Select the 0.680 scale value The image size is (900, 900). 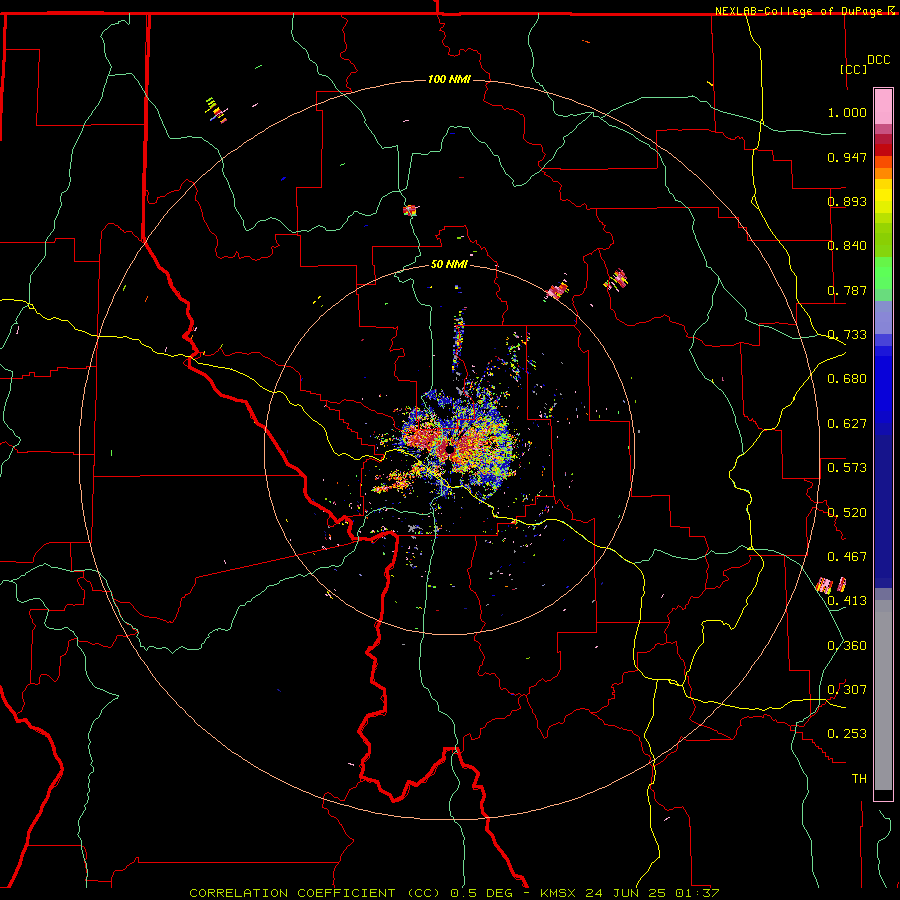point(847,379)
